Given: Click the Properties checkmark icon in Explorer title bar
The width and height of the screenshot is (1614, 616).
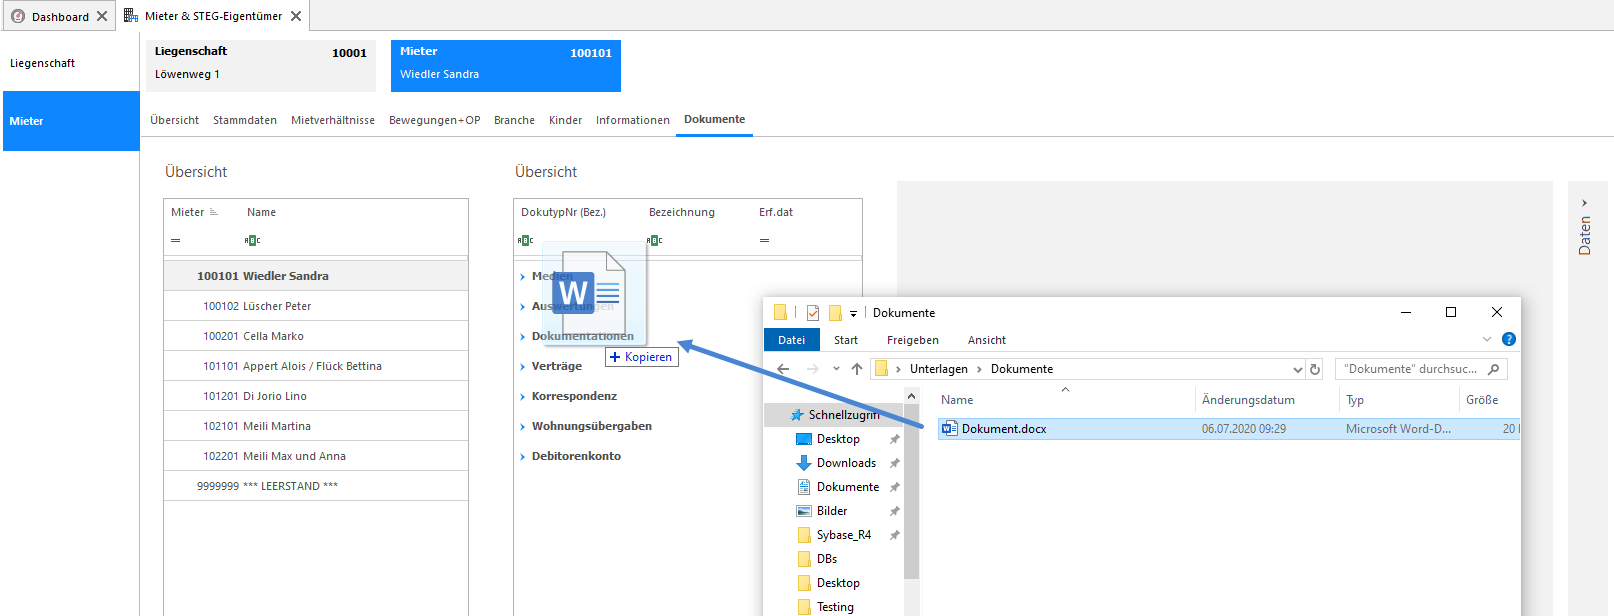Looking at the screenshot, I should click(813, 313).
